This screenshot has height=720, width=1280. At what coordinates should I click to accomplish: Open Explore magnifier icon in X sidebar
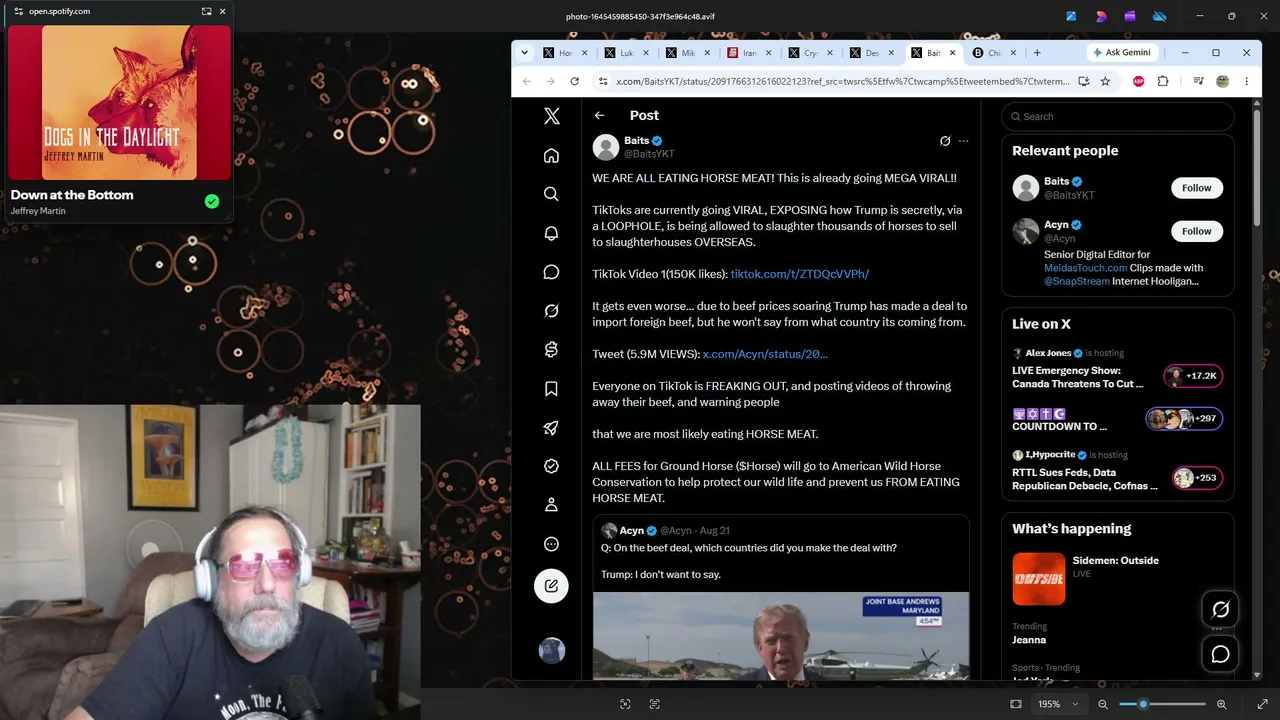tap(551, 194)
